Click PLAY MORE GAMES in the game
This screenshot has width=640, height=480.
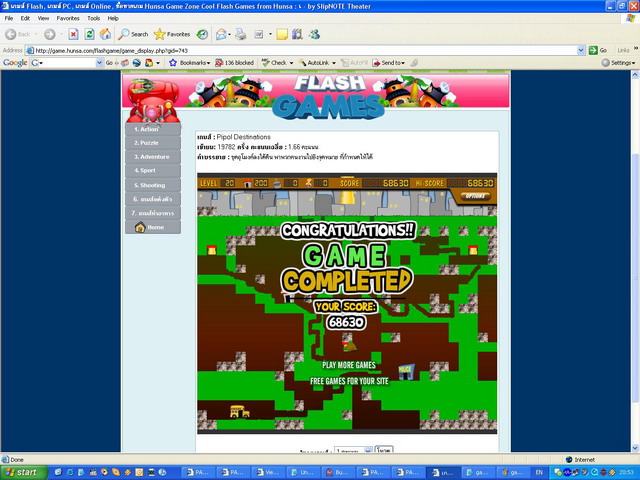click(349, 365)
